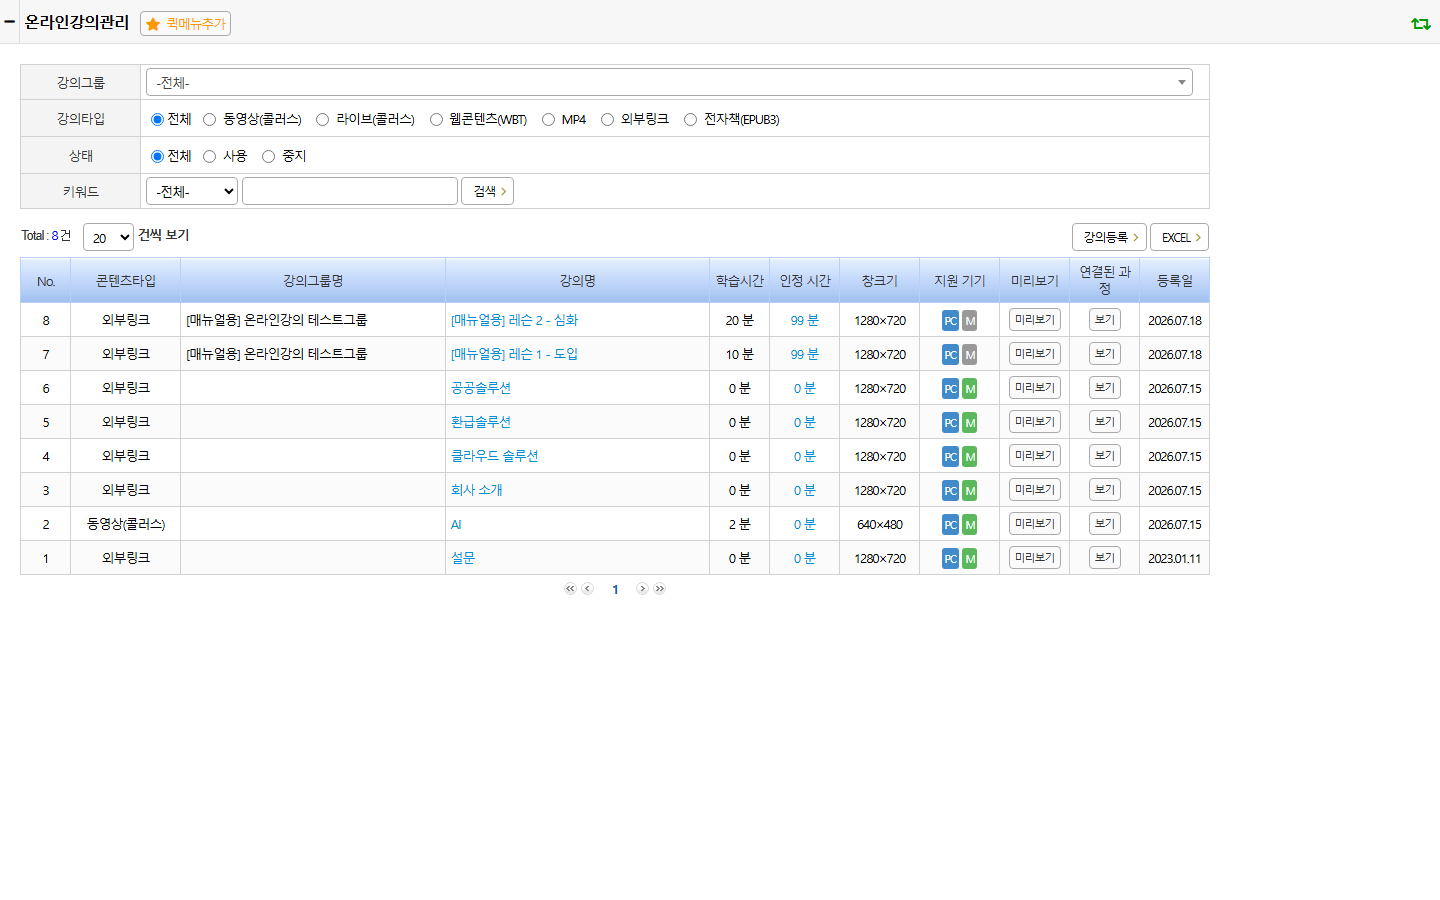Click the star 퀵메뉴추가 button
Screen dimensions: 1440x900
click(x=186, y=23)
